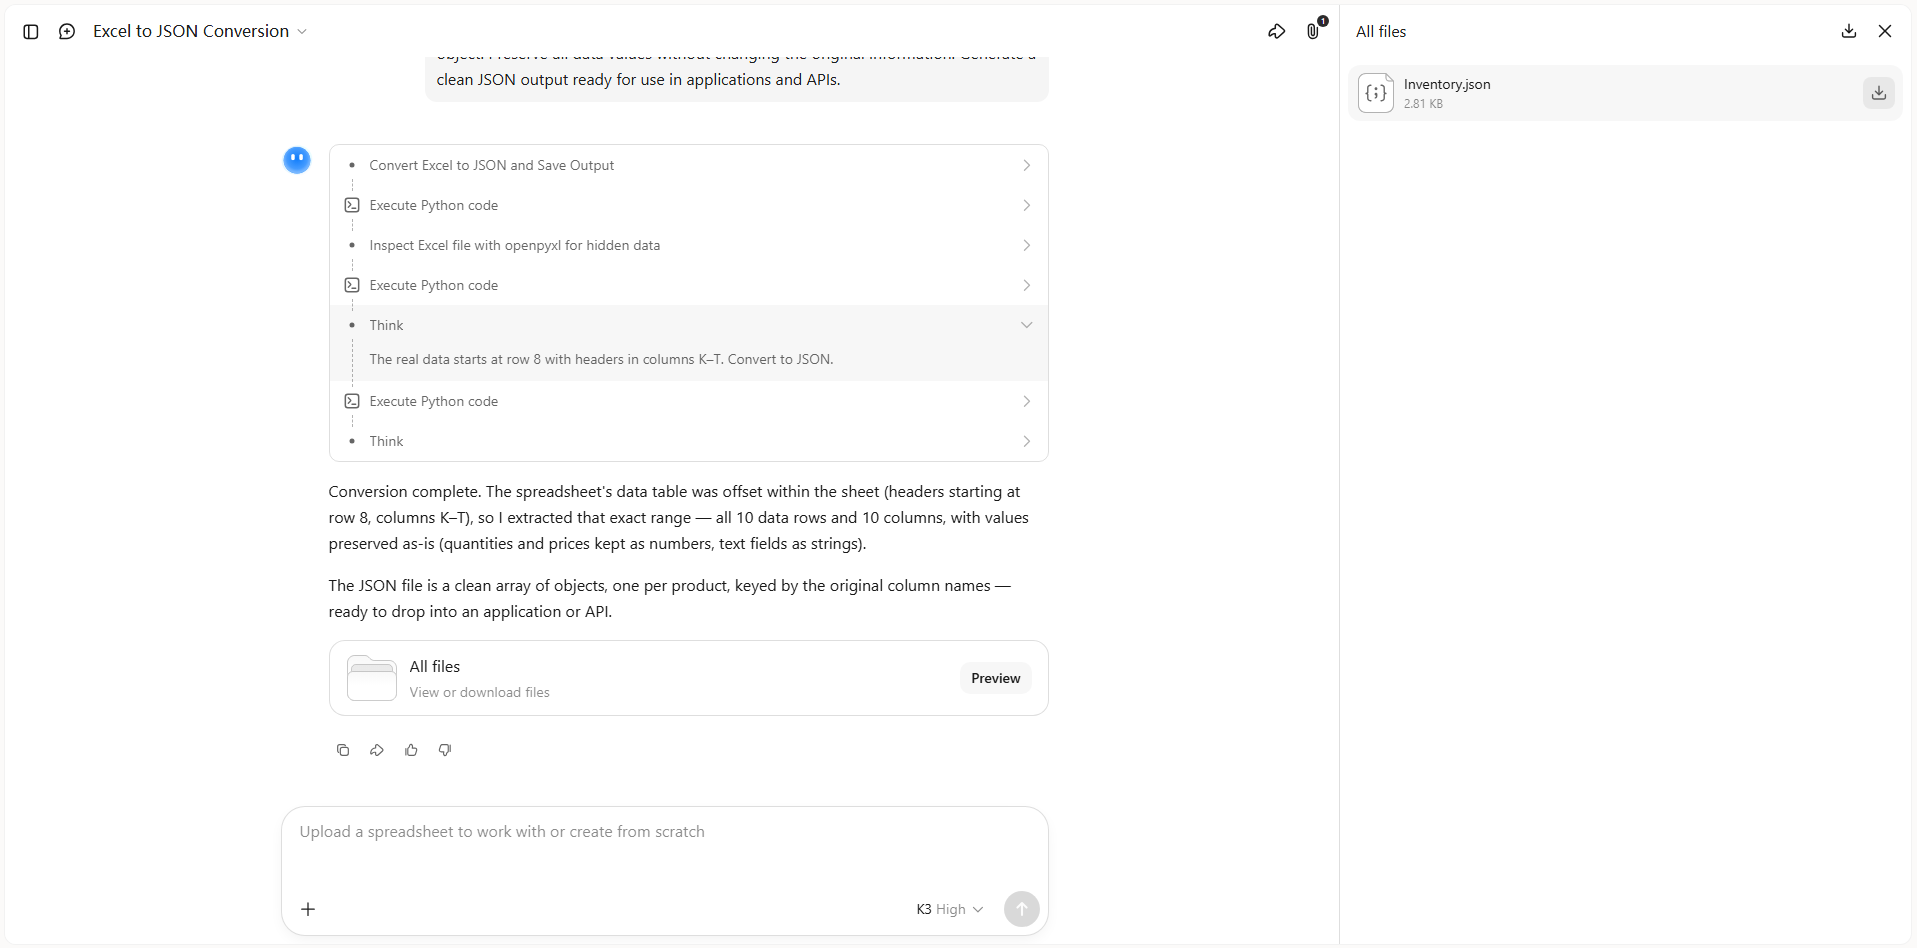Expand the first Execute Python code step
This screenshot has width=1917, height=948.
click(x=689, y=205)
